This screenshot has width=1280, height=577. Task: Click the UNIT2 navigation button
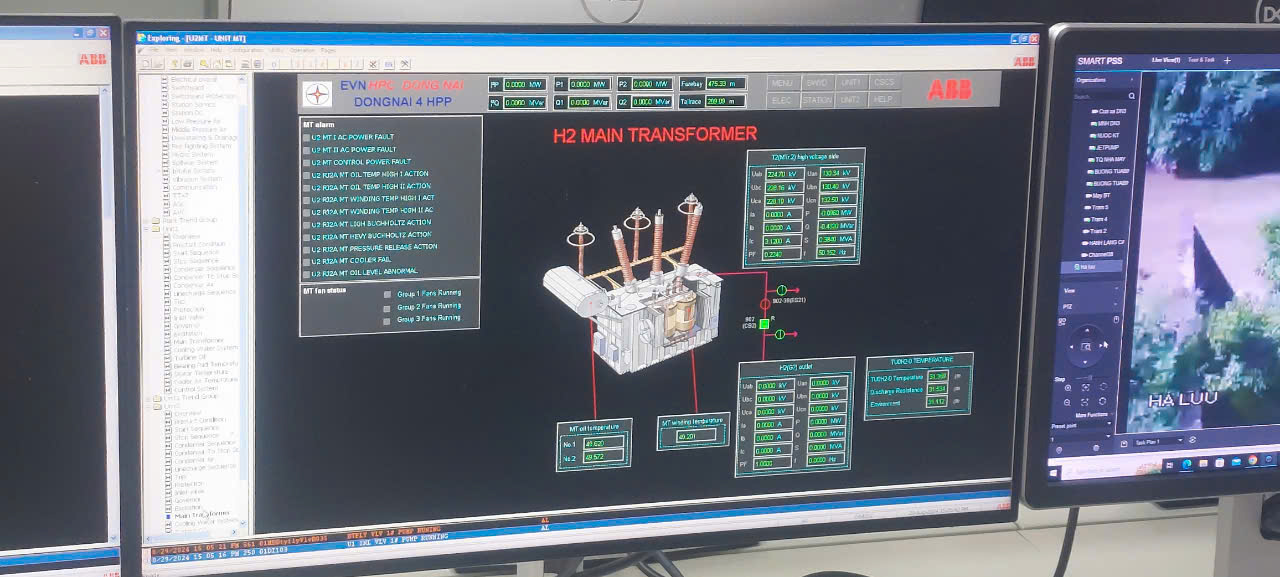(850, 100)
